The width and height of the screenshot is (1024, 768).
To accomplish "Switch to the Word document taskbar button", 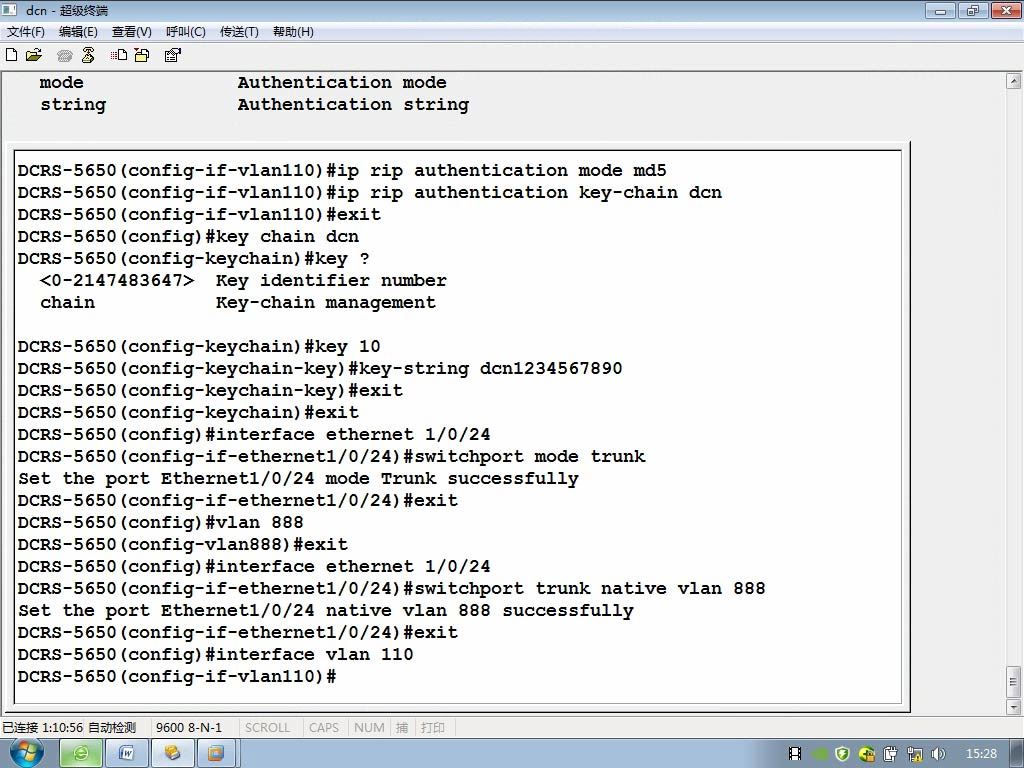I will click(x=127, y=754).
